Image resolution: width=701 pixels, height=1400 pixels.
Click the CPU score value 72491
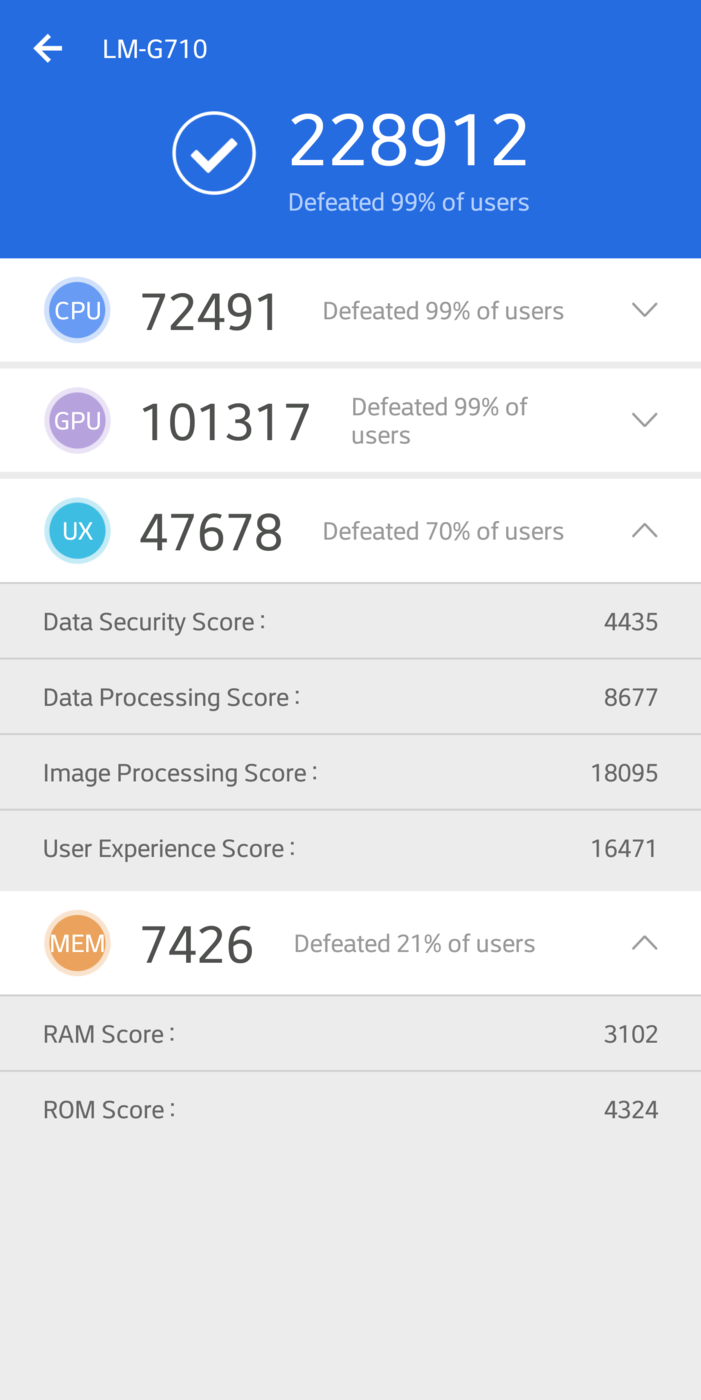click(210, 312)
